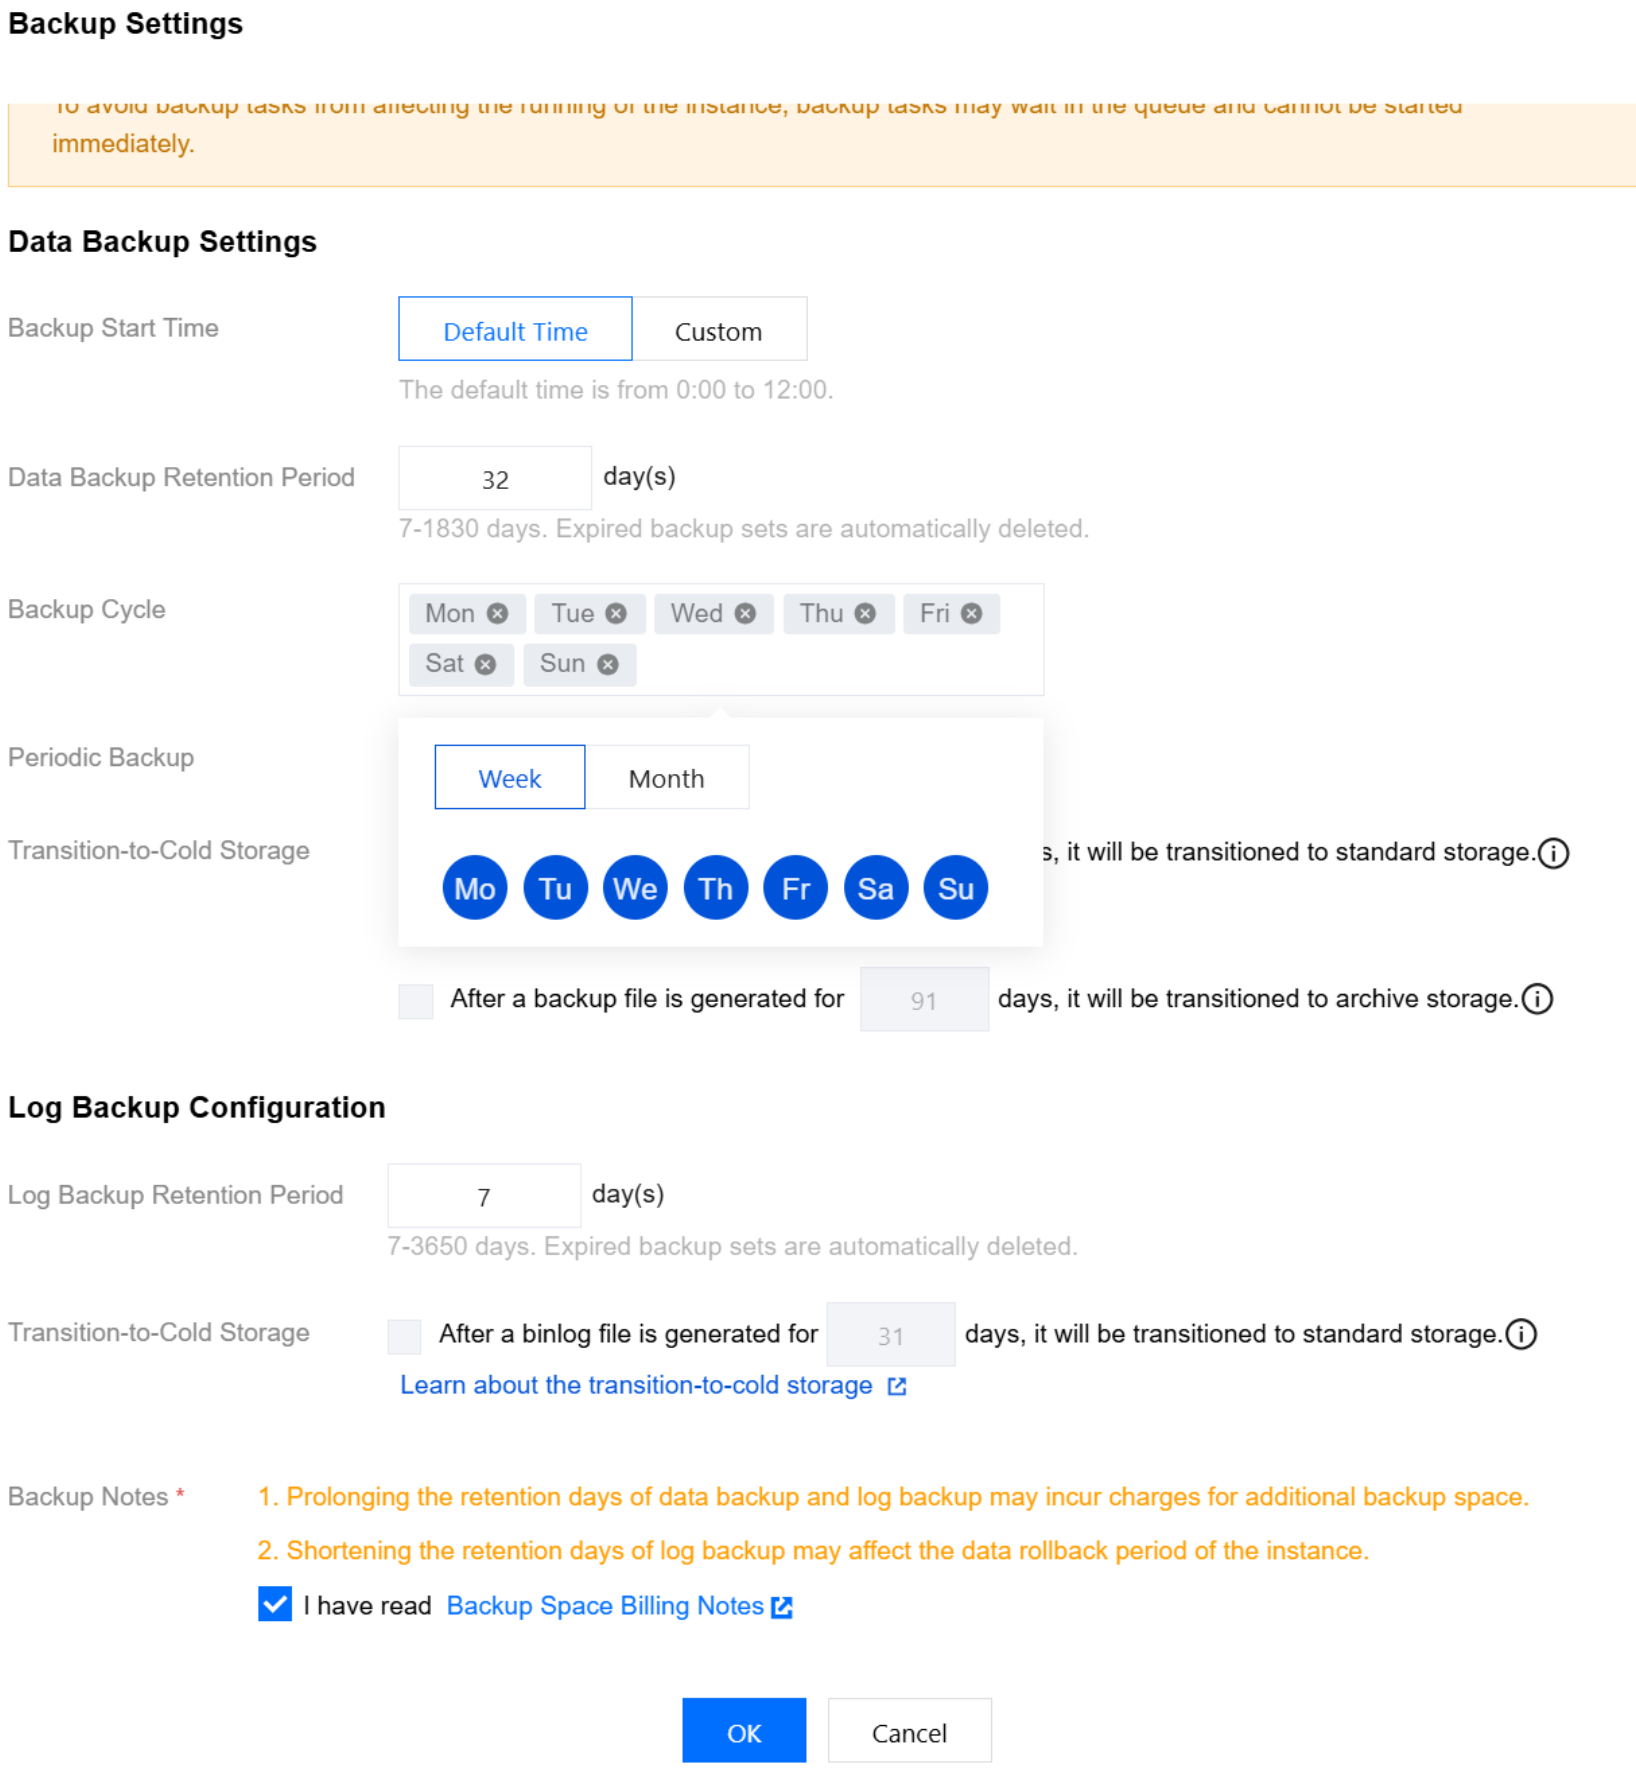The width and height of the screenshot is (1636, 1768).
Task: Remove the Sun tag from Backup Cycle
Action: click(x=607, y=664)
